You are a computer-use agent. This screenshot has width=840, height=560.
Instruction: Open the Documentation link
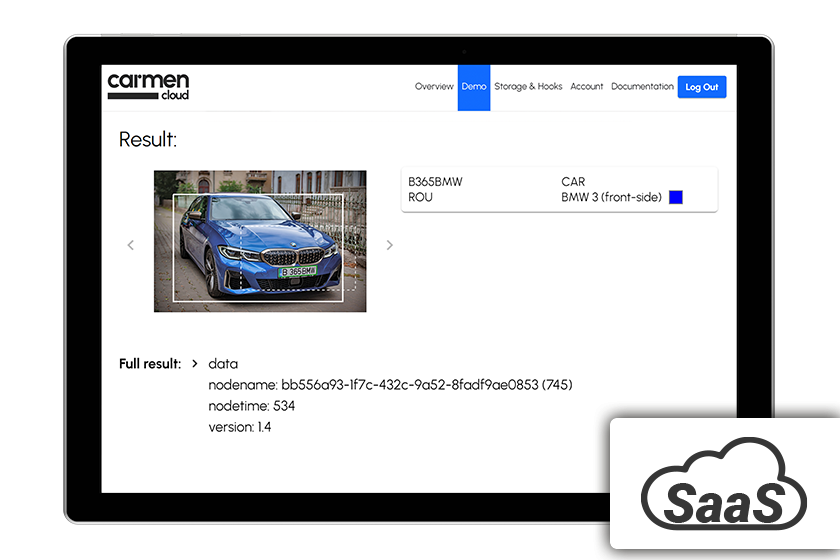(642, 87)
